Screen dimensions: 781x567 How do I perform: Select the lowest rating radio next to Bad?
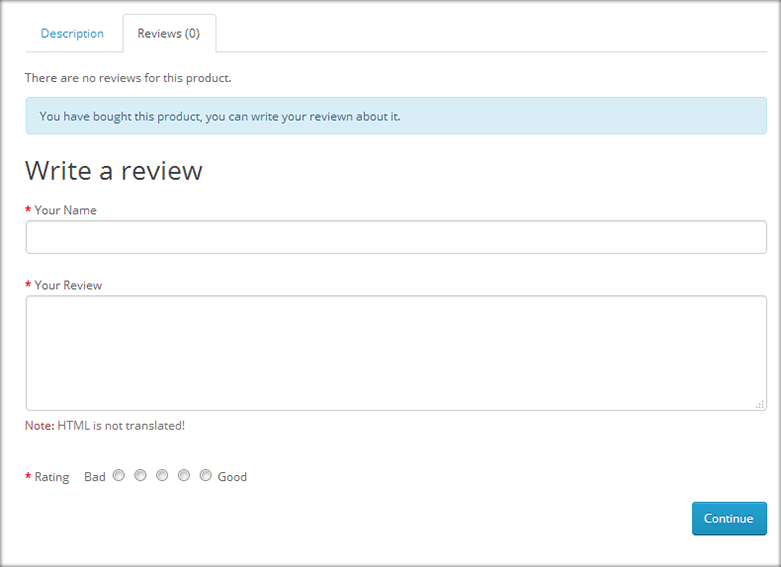119,475
